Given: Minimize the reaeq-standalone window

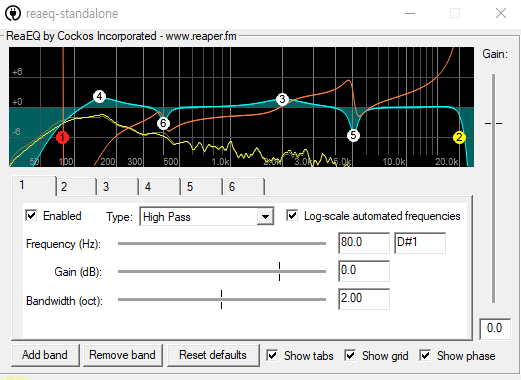Looking at the screenshot, I should 410,14.
